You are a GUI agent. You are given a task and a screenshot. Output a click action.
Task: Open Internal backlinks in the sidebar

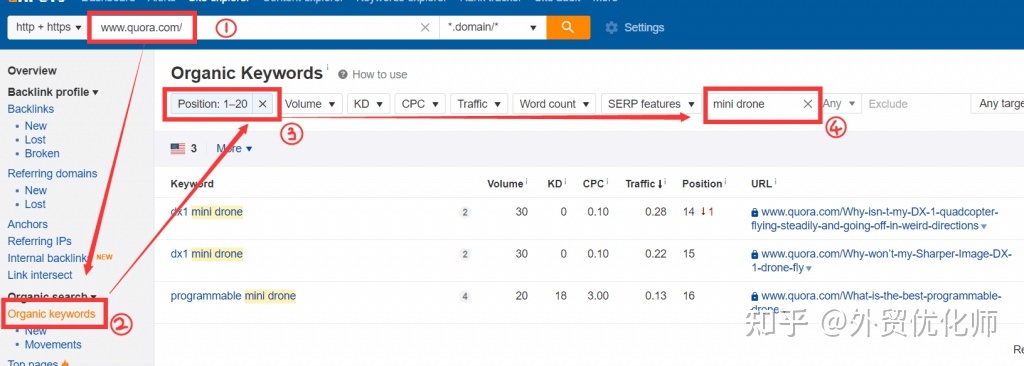point(47,258)
